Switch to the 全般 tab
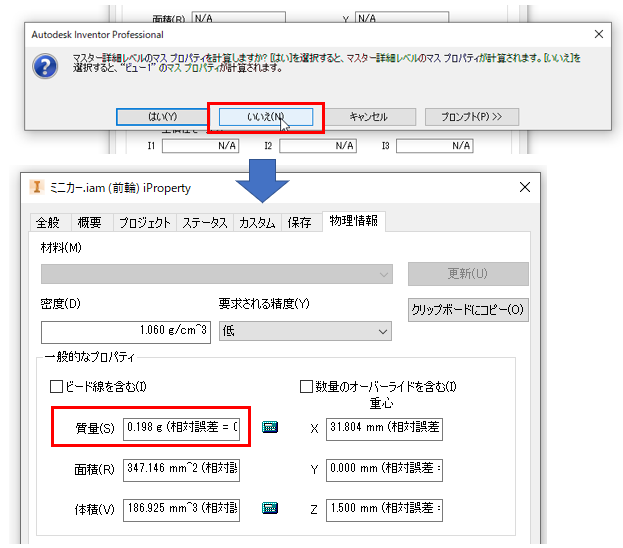 point(48,223)
